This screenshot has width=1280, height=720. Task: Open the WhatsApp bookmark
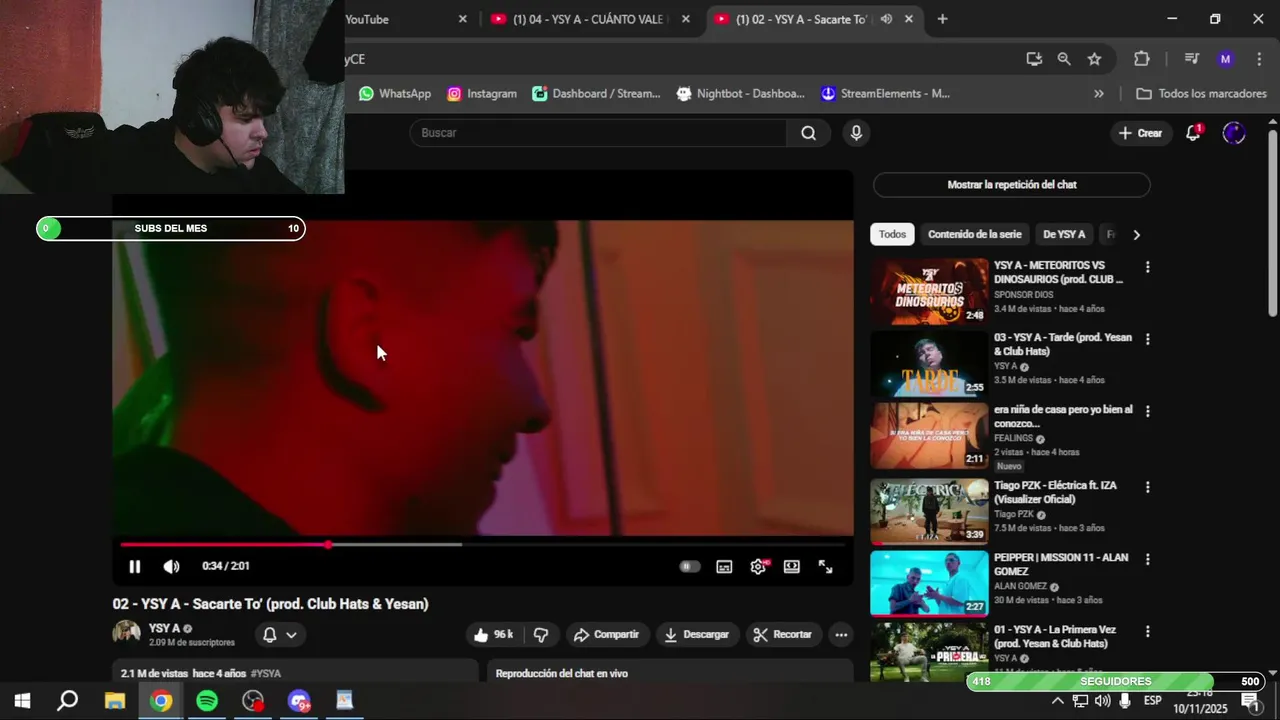(395, 93)
